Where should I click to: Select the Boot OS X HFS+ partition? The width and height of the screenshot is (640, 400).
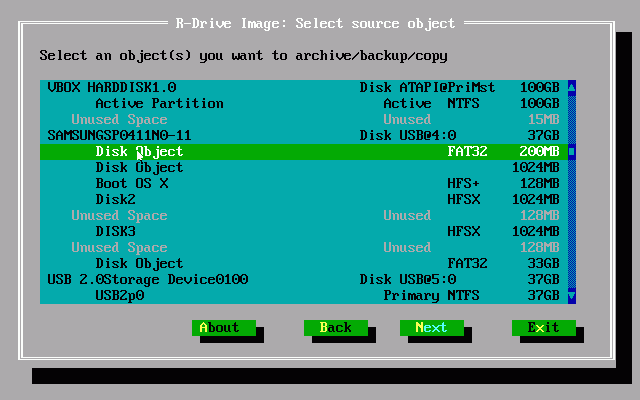point(131,184)
